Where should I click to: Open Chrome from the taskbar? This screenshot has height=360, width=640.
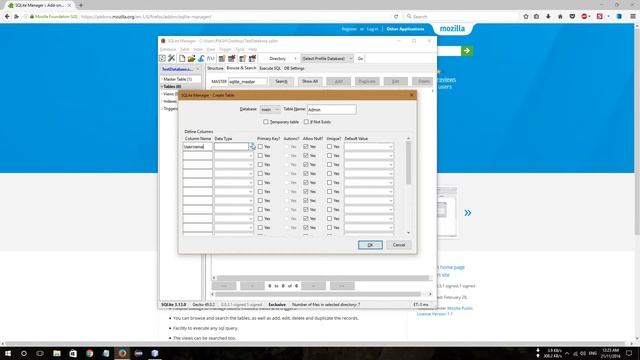(89, 353)
